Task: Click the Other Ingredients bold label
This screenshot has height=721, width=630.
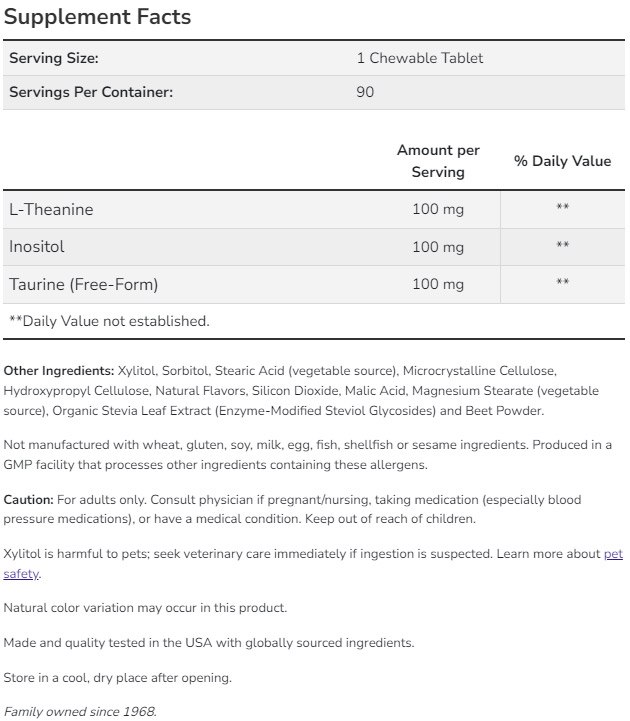Action: click(59, 370)
